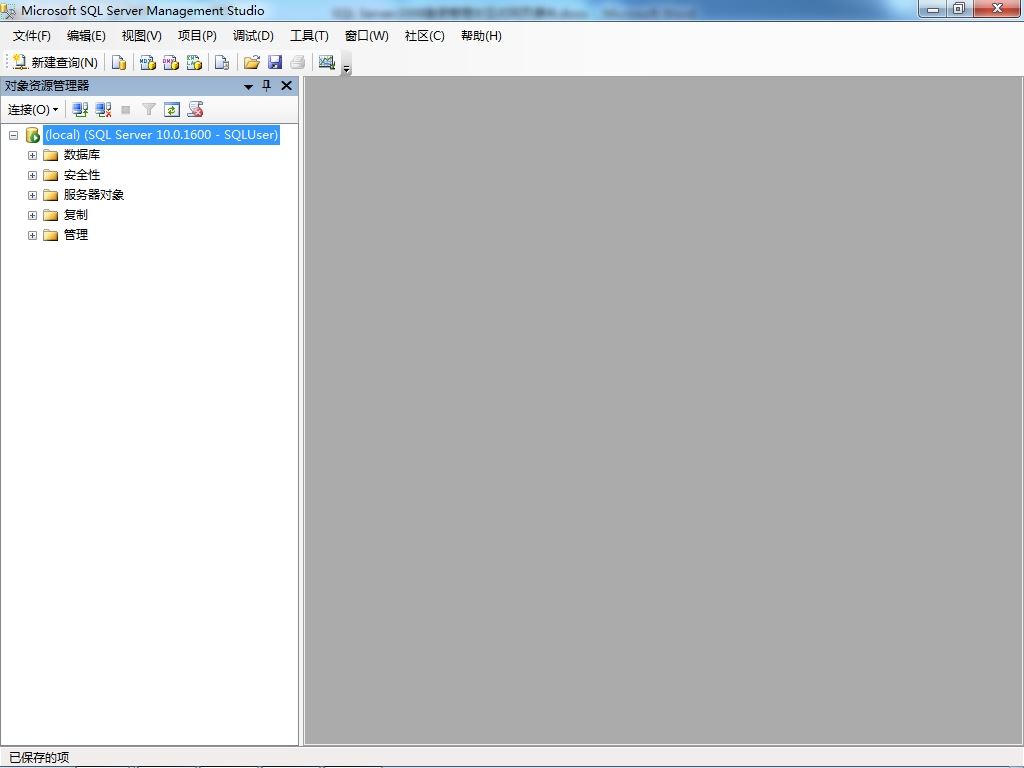The width and height of the screenshot is (1024, 768).
Task: Expand the 安全性 folder
Action: [x=32, y=175]
